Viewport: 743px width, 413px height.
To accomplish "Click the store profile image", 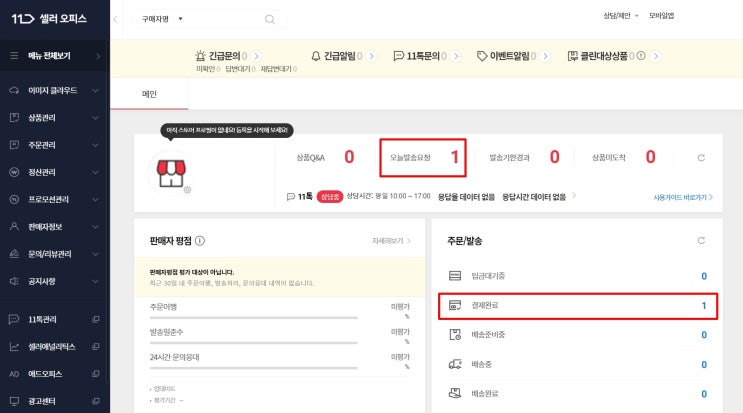I will point(171,173).
